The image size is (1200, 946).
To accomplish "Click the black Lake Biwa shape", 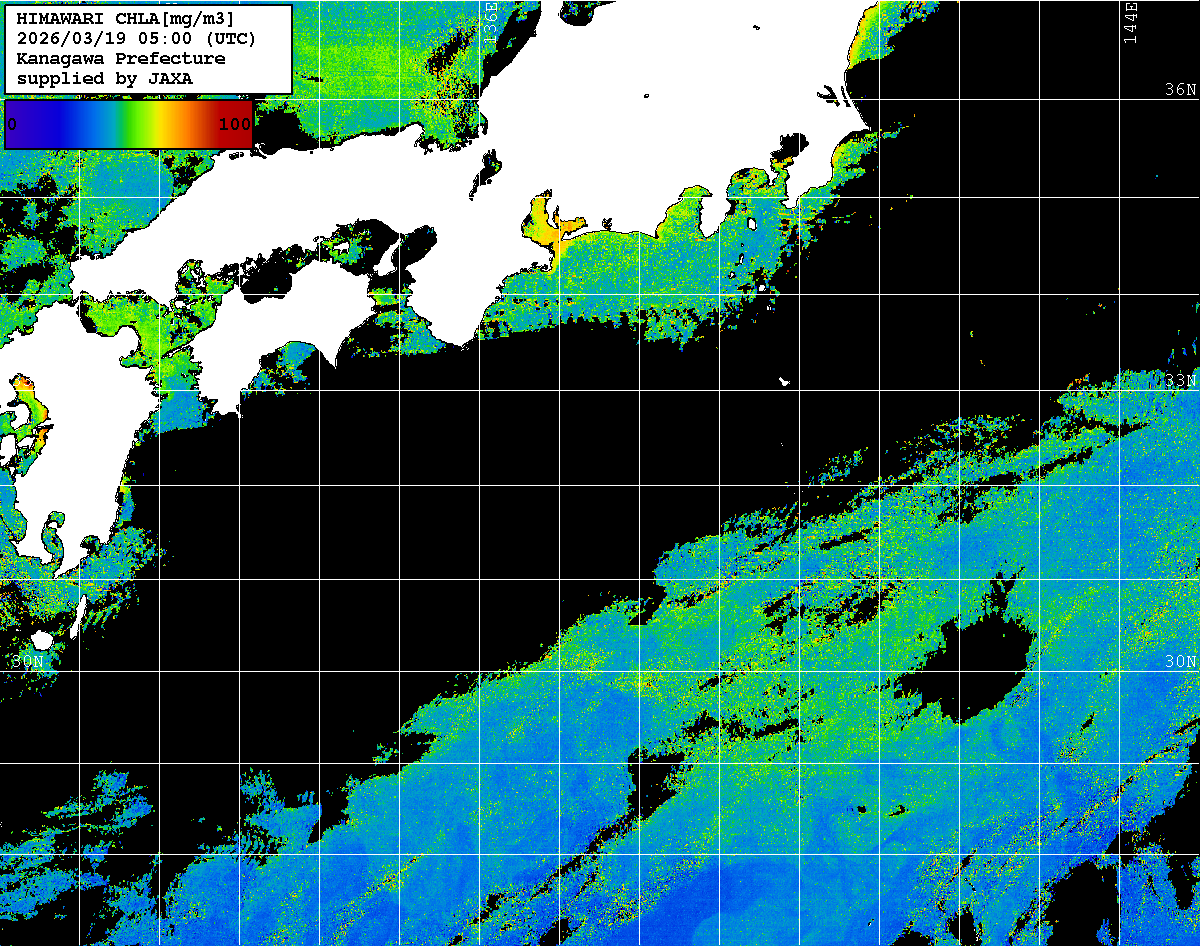I will pyautogui.click(x=487, y=172).
